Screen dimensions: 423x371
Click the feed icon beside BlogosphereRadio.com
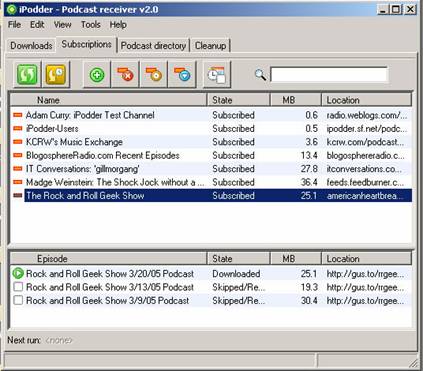18,155
